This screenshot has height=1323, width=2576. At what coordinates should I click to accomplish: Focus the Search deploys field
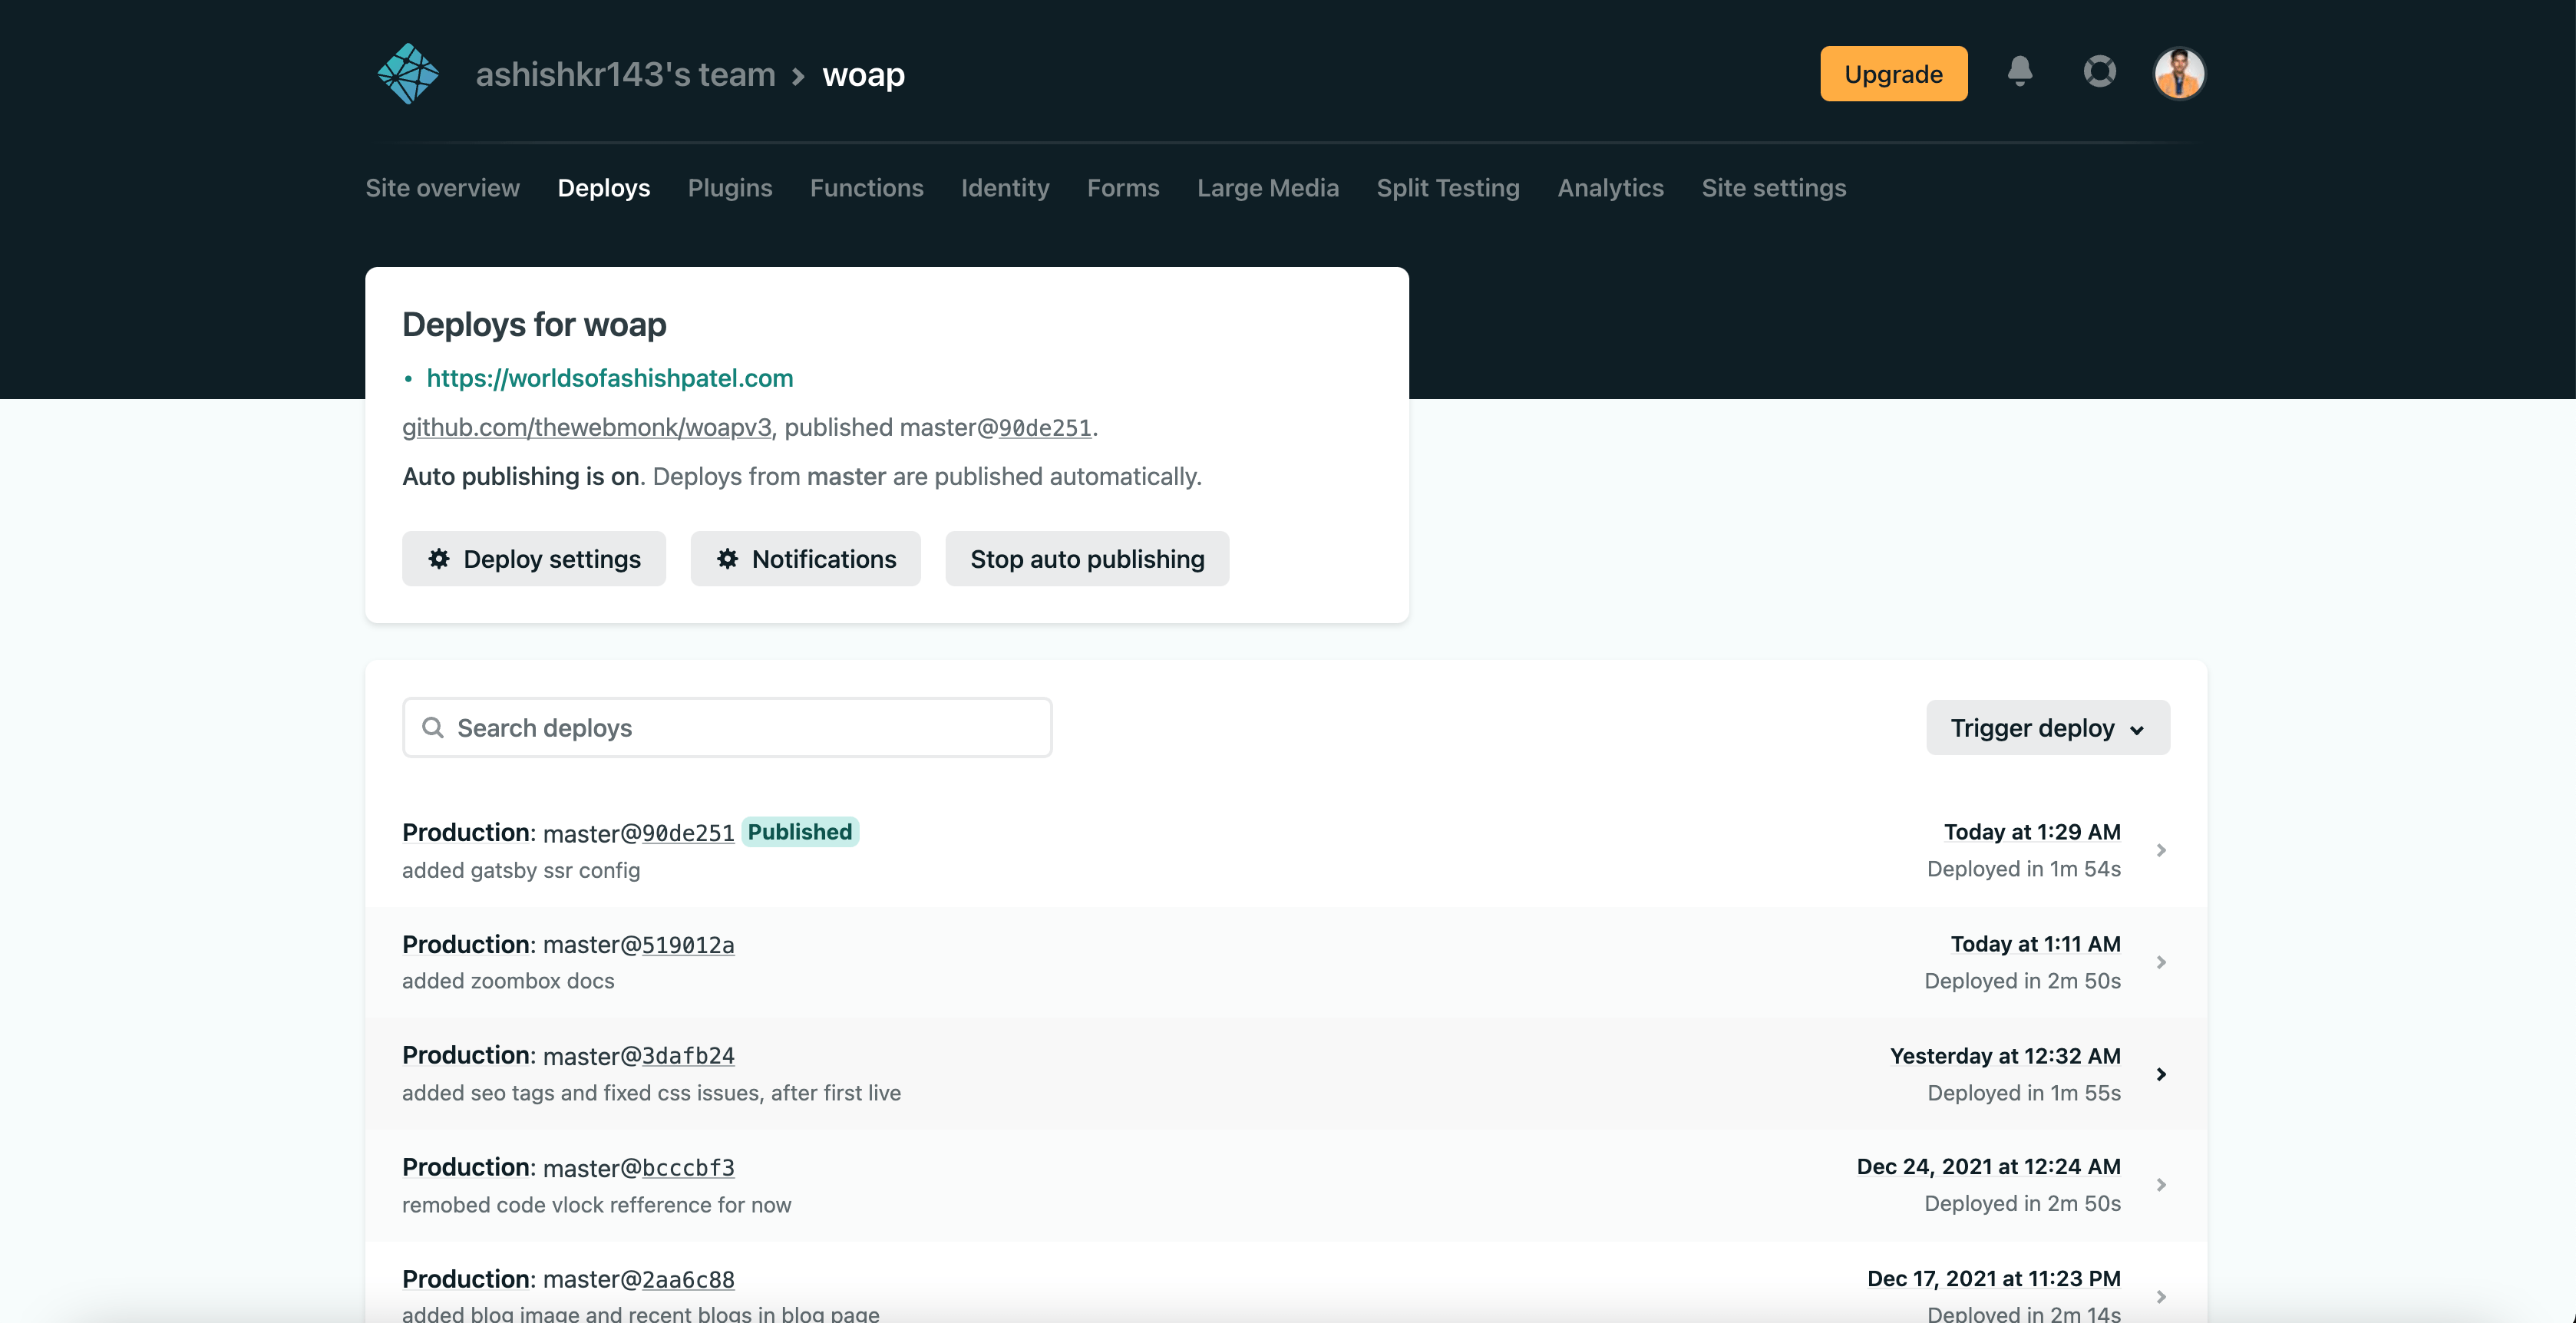[740, 728]
